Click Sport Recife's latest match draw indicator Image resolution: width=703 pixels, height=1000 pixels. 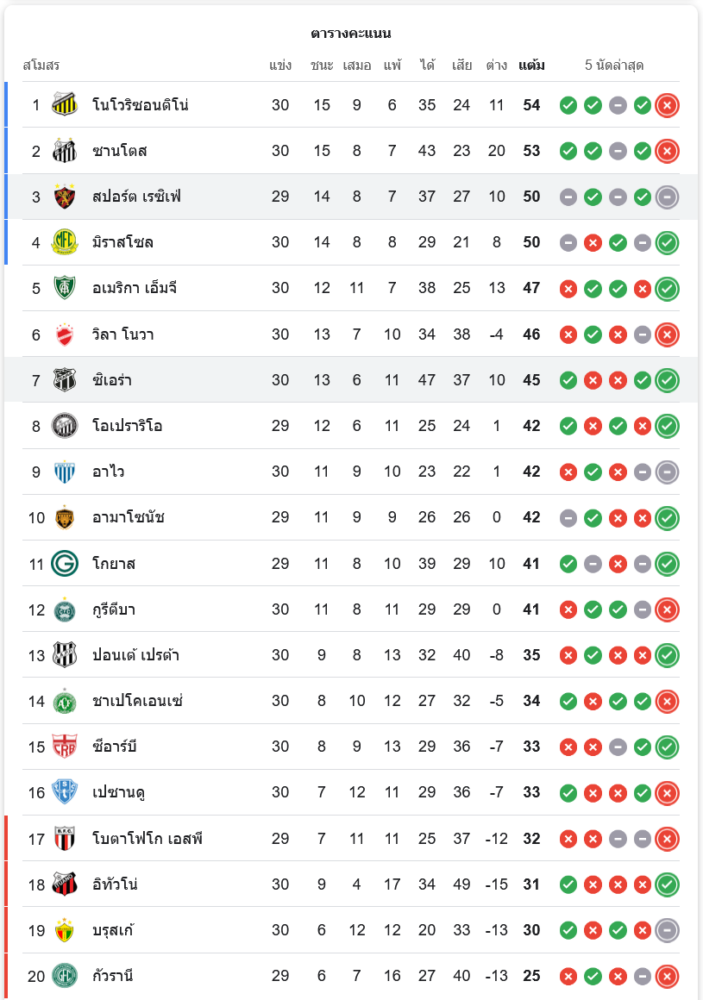[667, 197]
